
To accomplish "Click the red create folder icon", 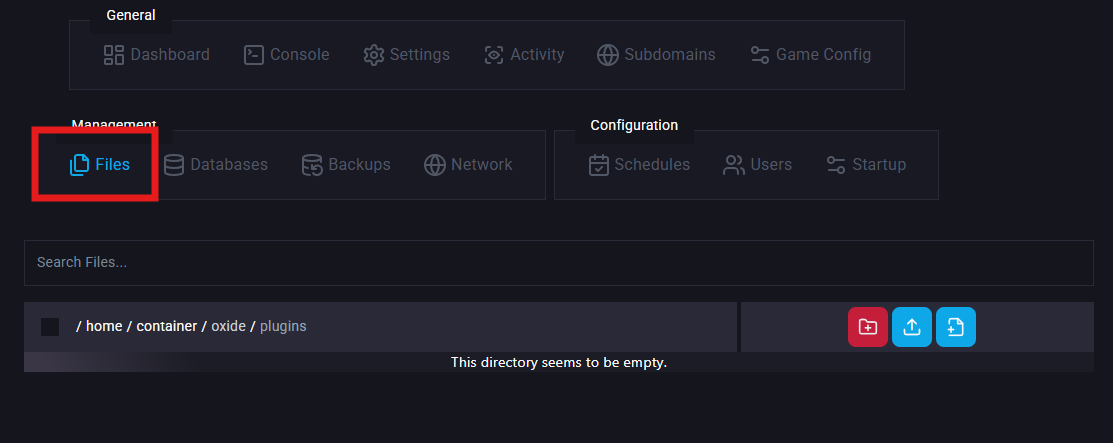I will point(867,327).
